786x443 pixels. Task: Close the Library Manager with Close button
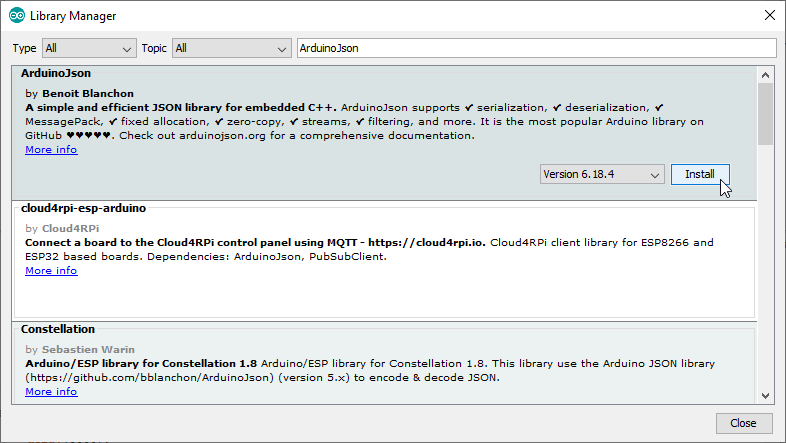(x=743, y=423)
